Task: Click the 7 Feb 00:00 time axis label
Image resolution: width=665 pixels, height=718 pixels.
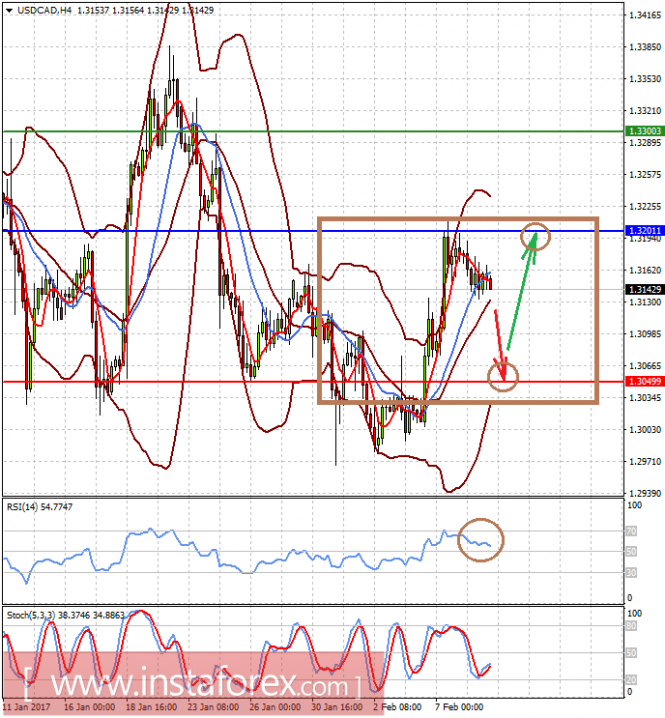Action: click(x=459, y=707)
